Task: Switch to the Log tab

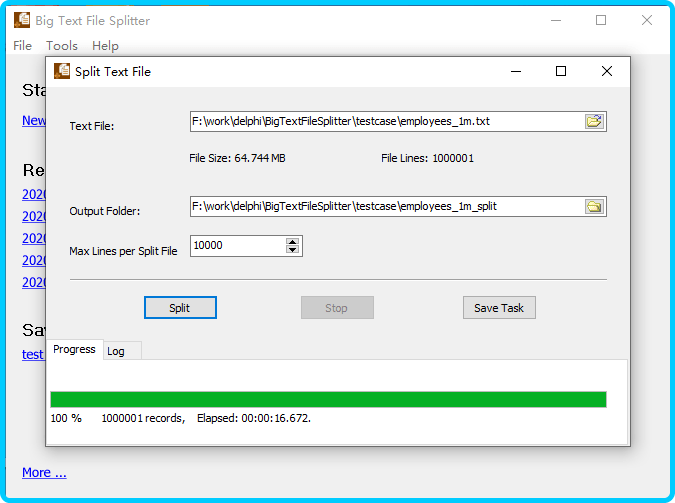Action: tap(116, 351)
